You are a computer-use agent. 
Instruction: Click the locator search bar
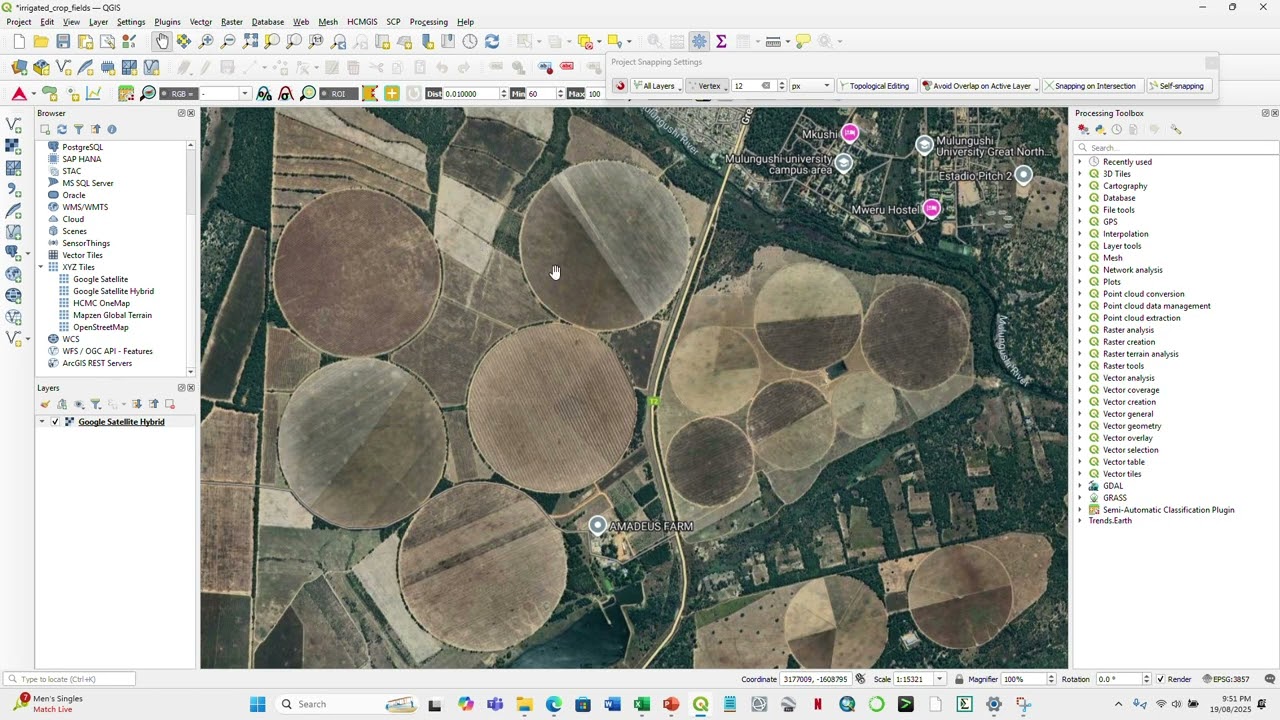70,679
